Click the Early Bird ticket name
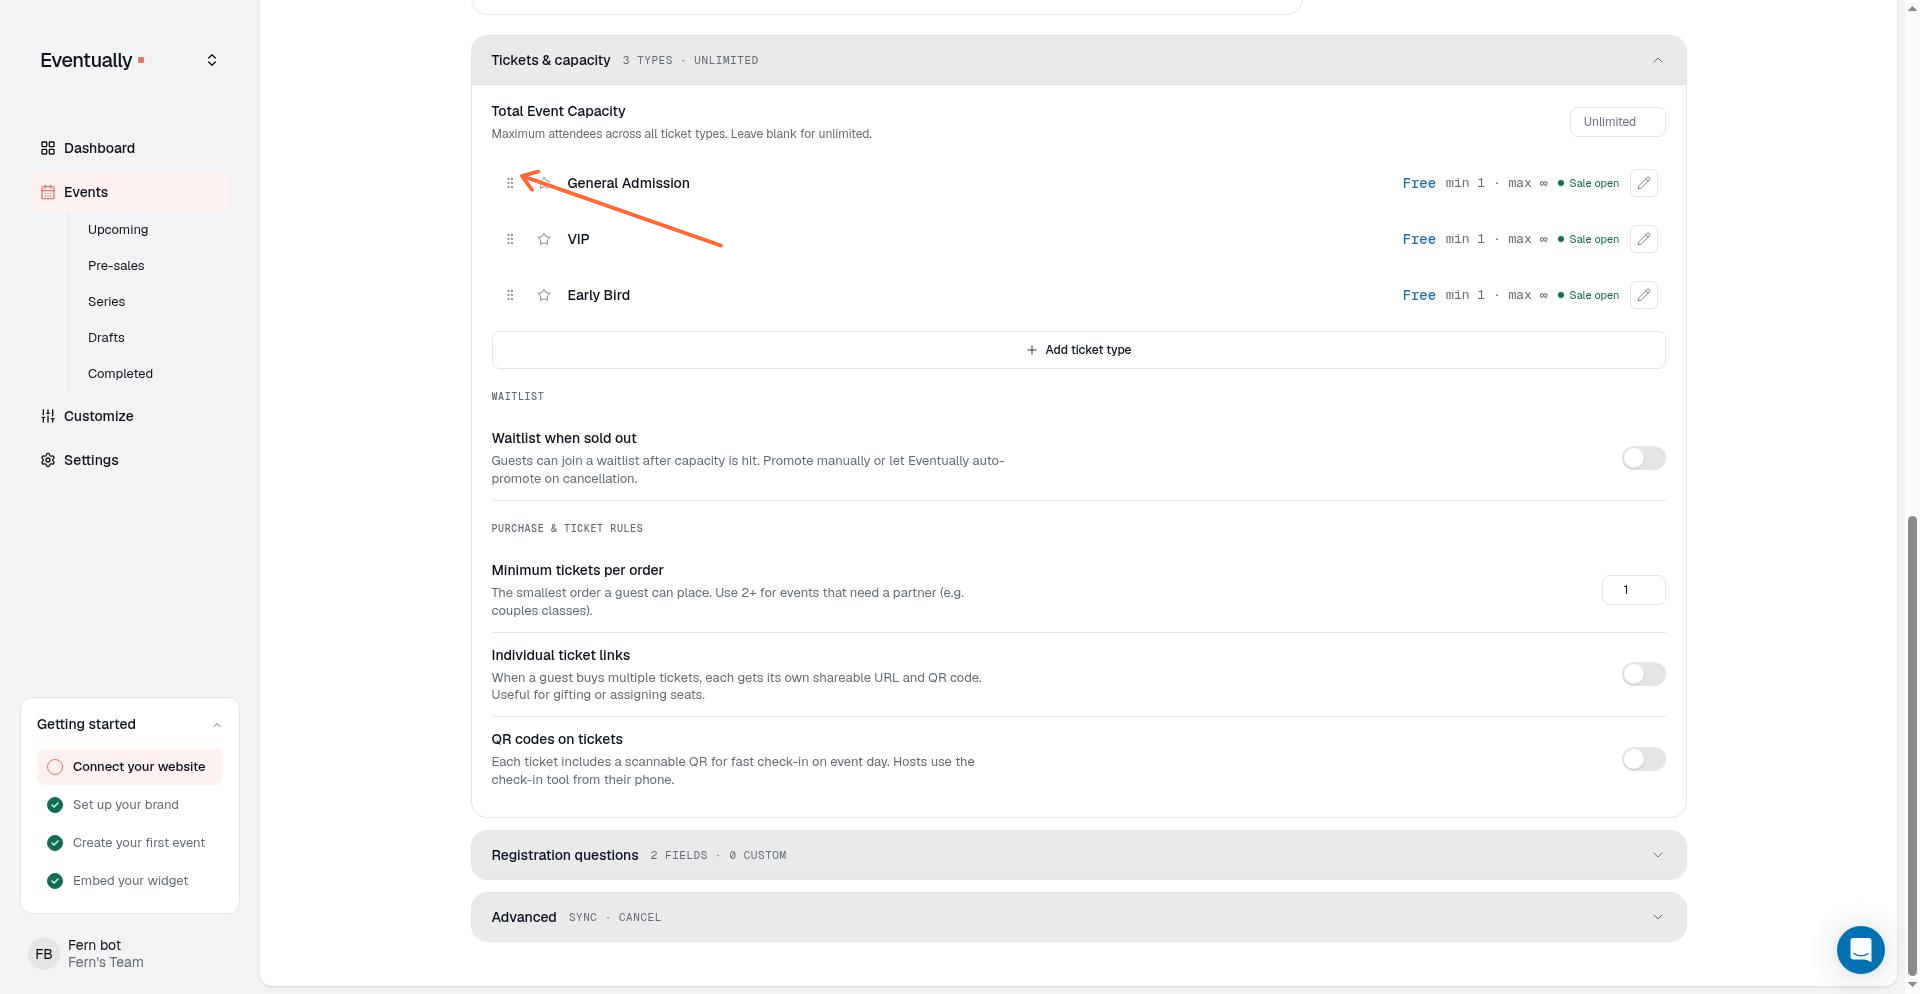Image resolution: width=1920 pixels, height=994 pixels. click(x=598, y=295)
